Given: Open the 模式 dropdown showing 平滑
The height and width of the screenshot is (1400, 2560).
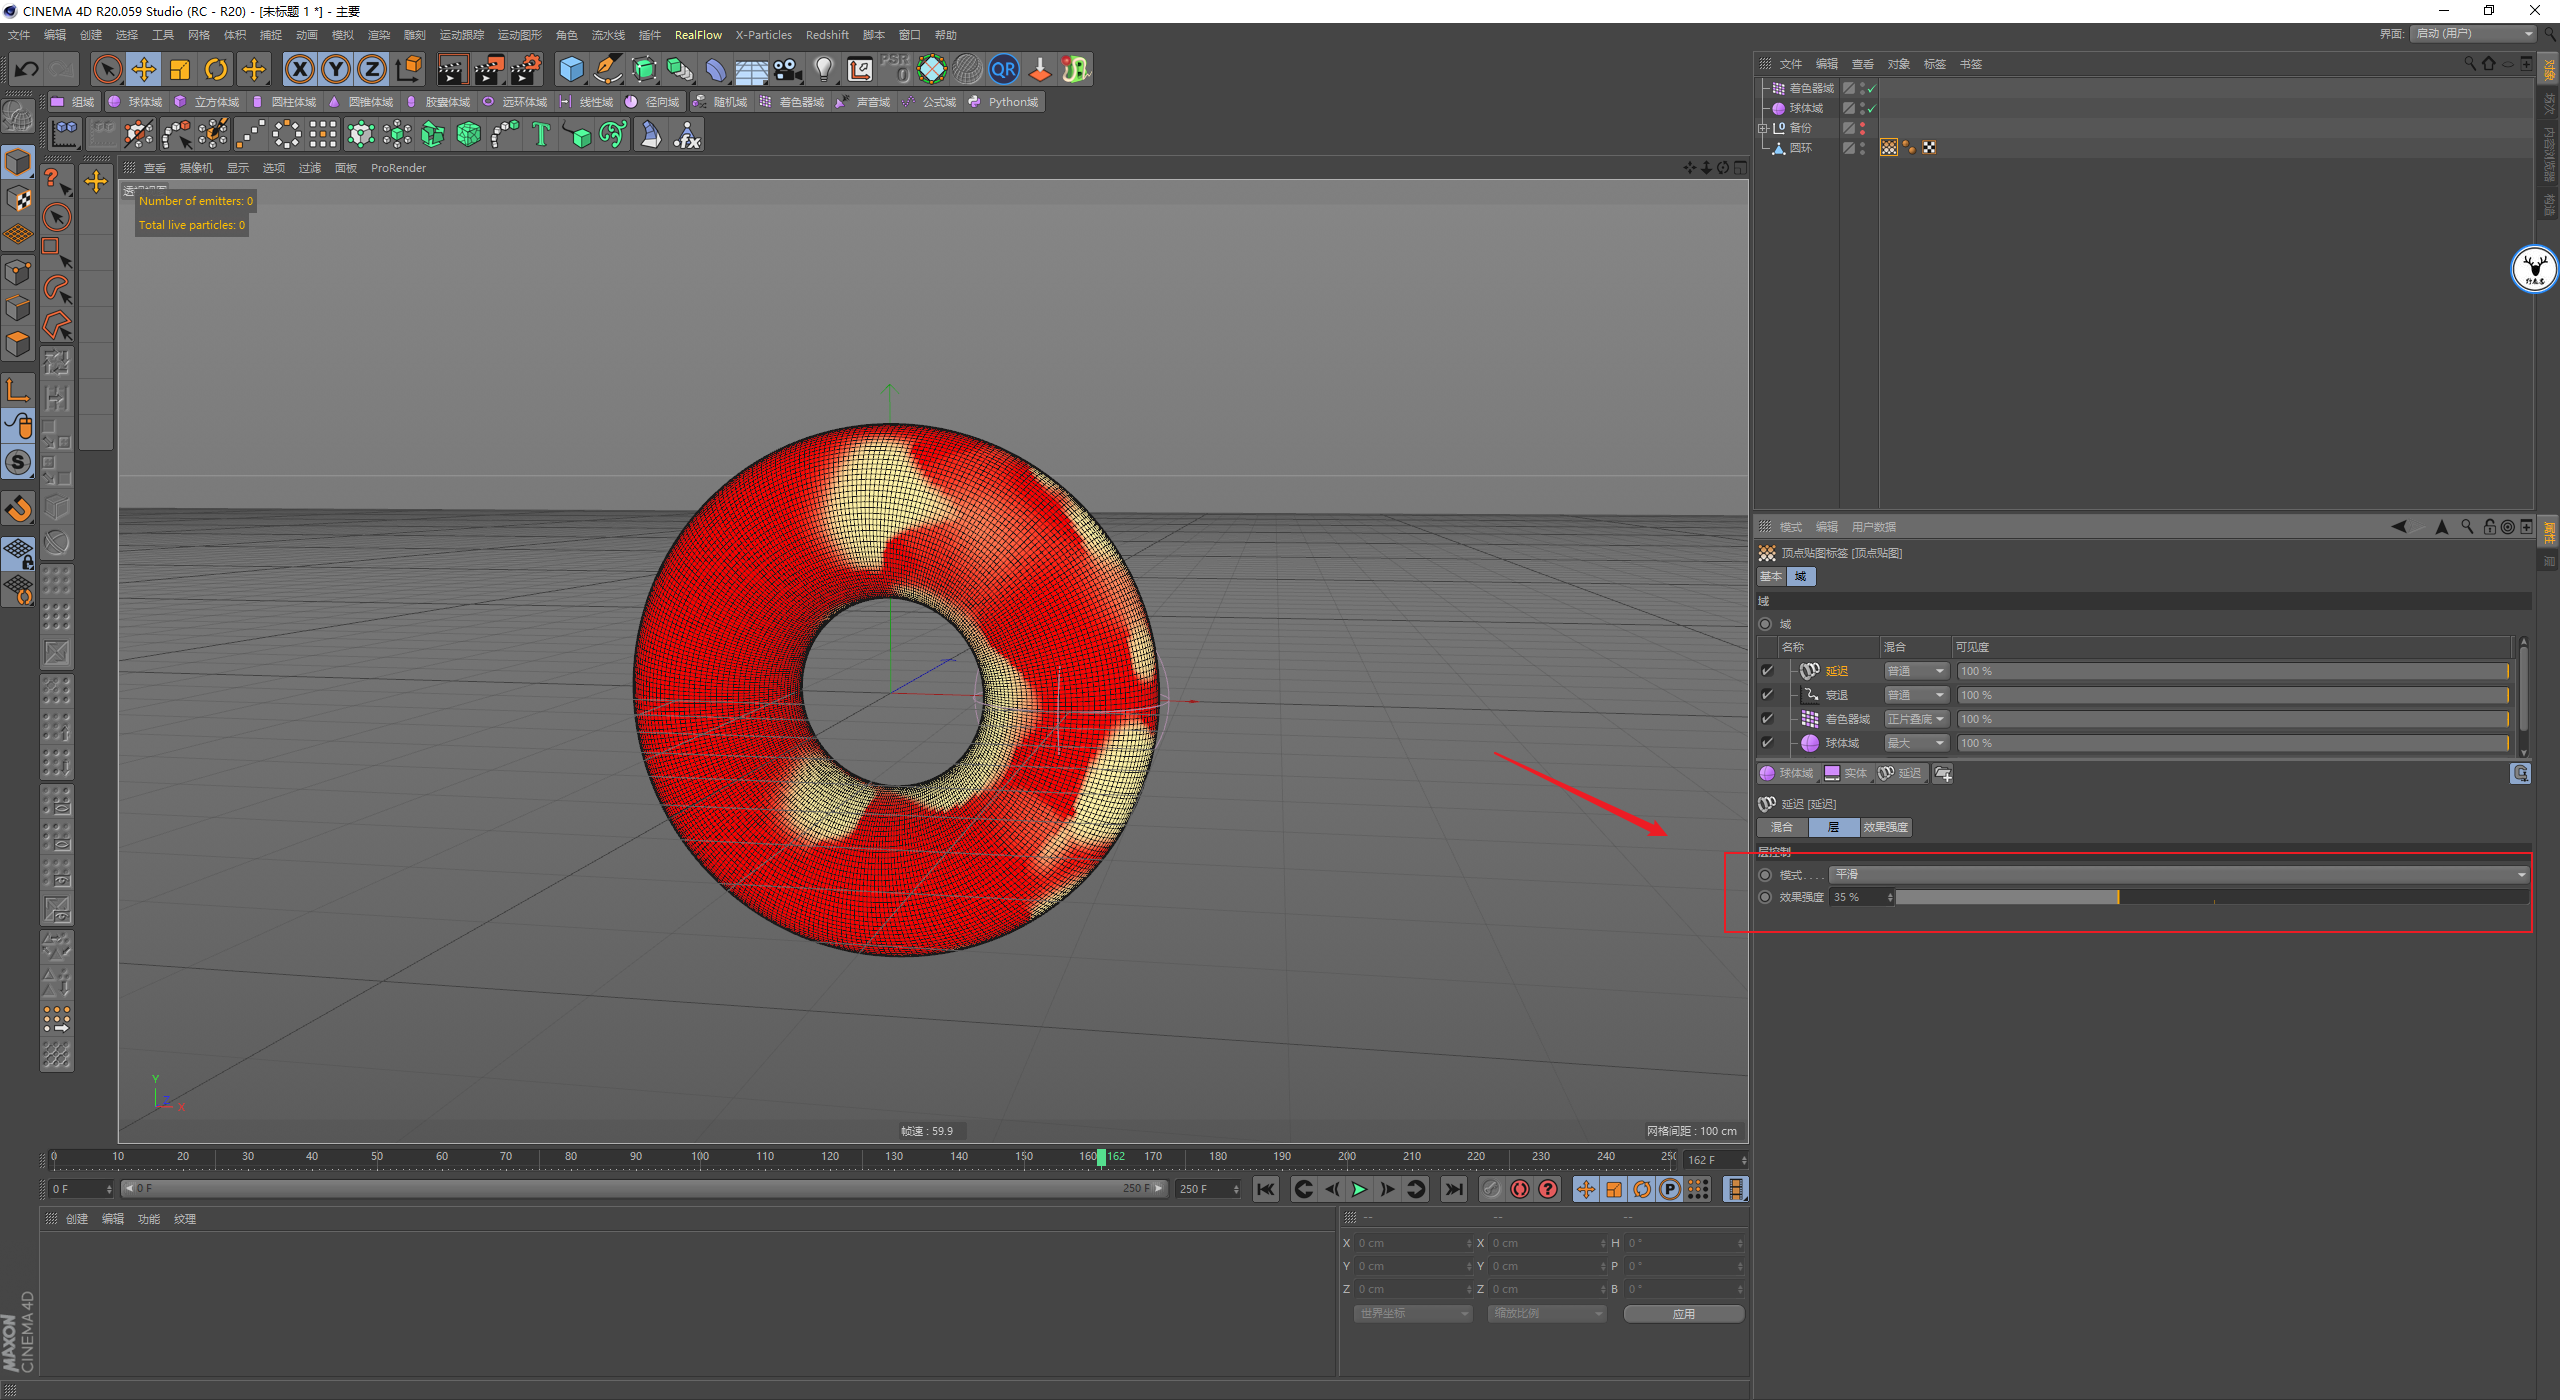Looking at the screenshot, I should (x=2178, y=875).
